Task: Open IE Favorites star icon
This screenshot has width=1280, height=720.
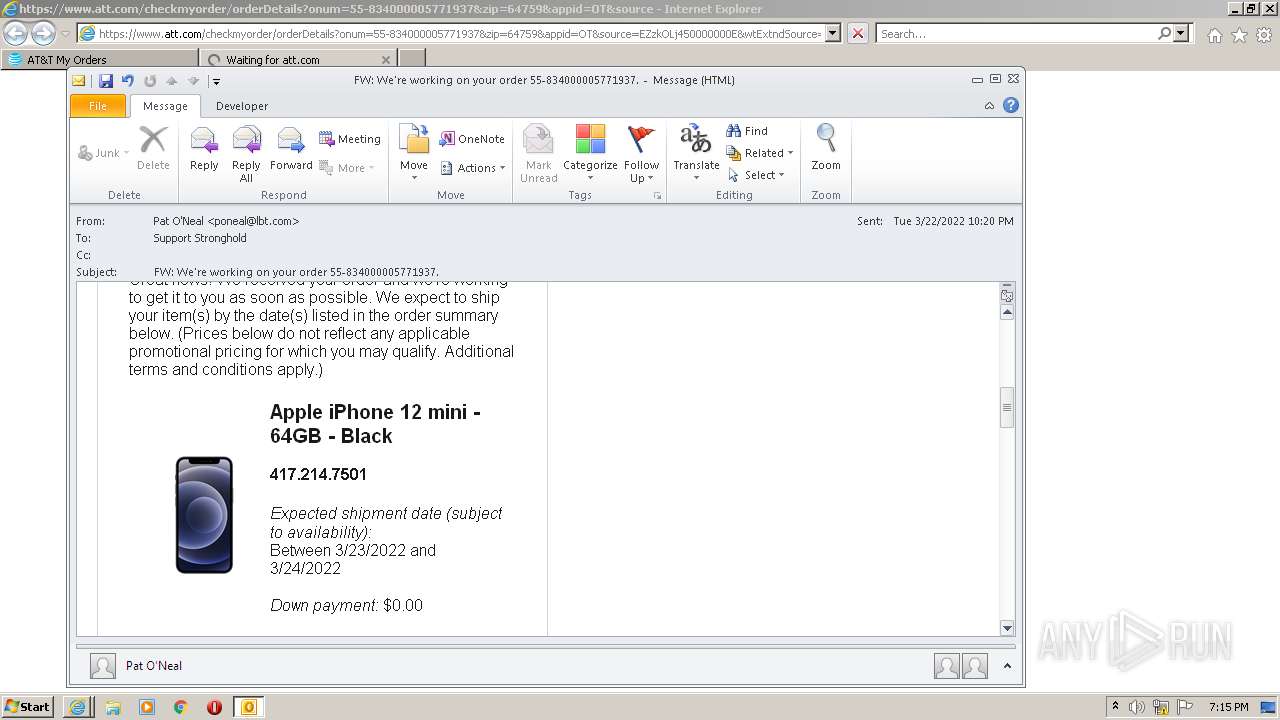Action: [x=1239, y=34]
